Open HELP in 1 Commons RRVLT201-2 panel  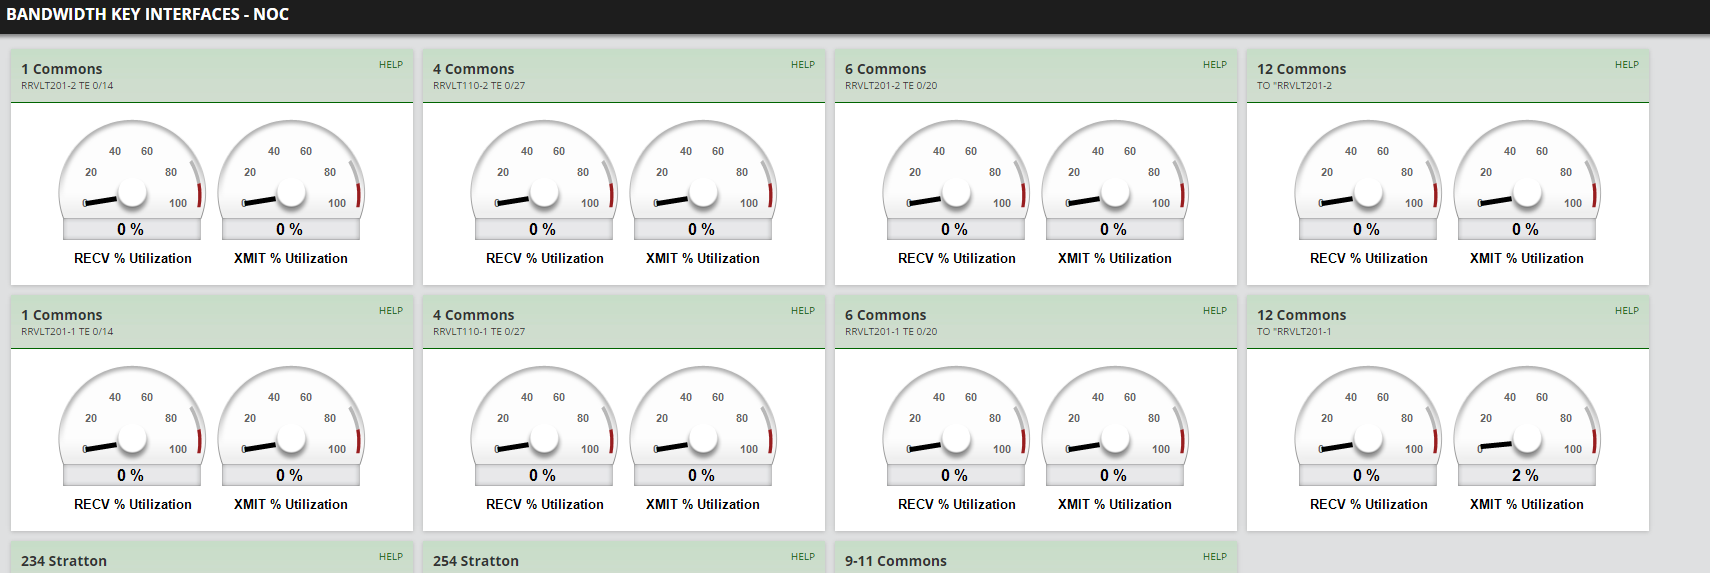[391, 65]
